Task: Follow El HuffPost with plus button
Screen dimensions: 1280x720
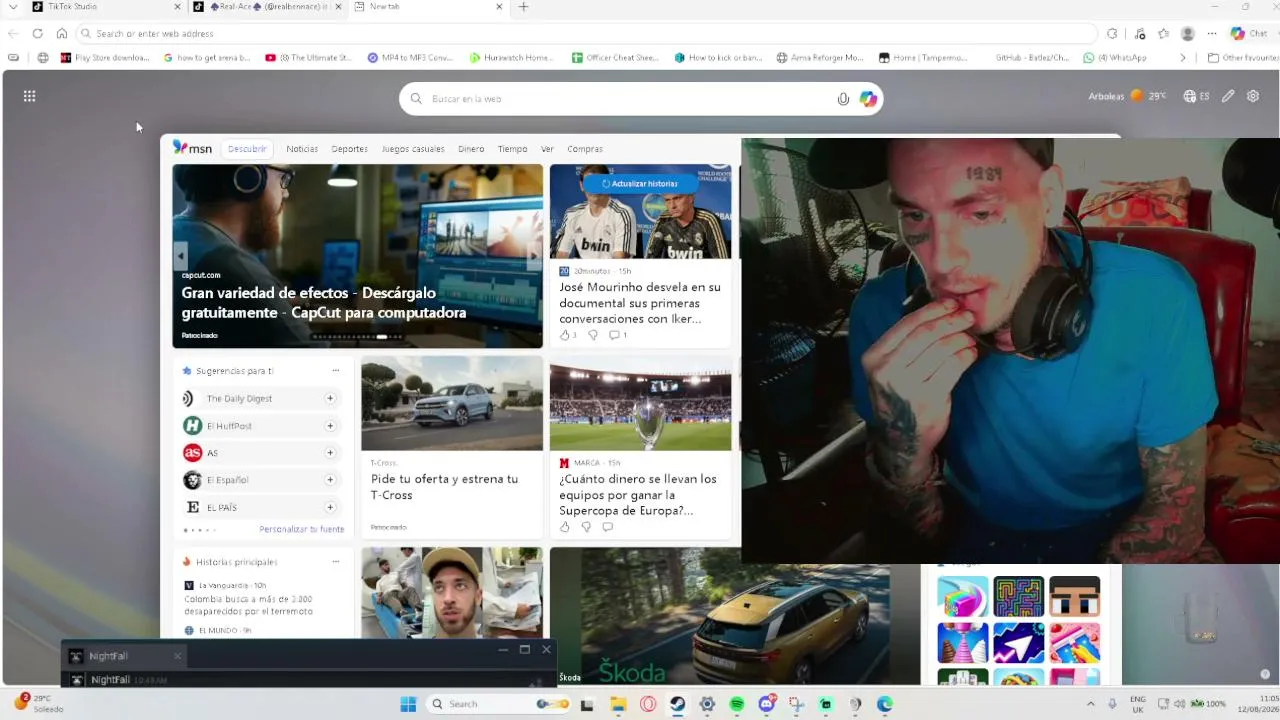Action: pyautogui.click(x=330, y=426)
